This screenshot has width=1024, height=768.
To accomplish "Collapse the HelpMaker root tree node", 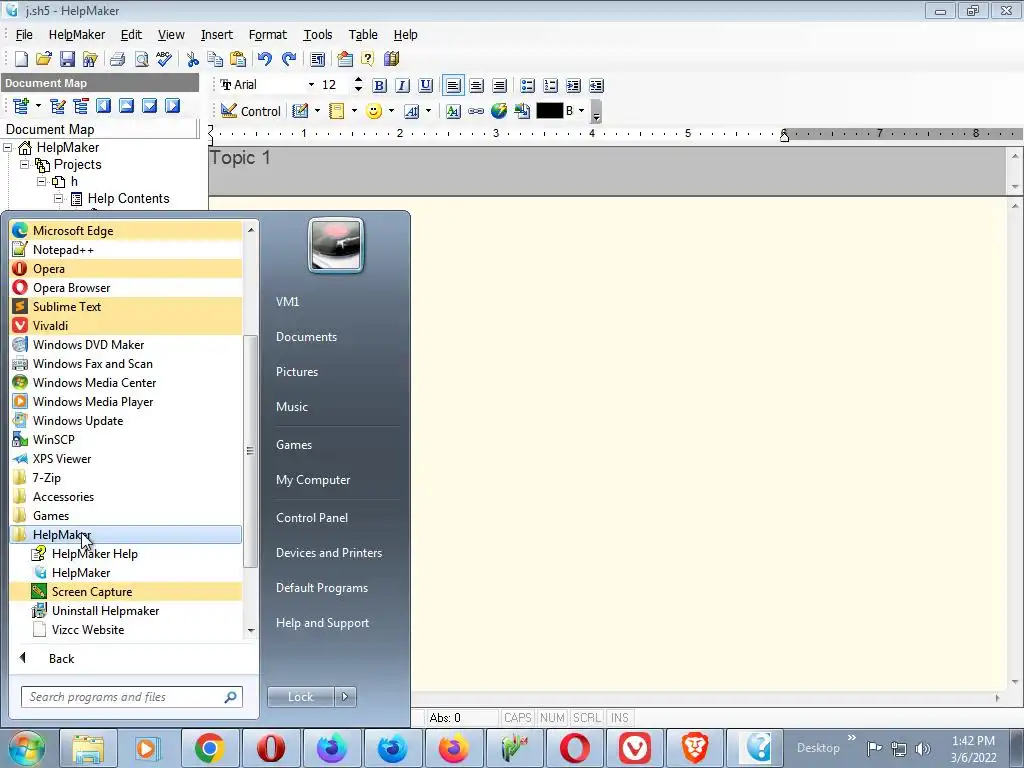I will 8,148.
